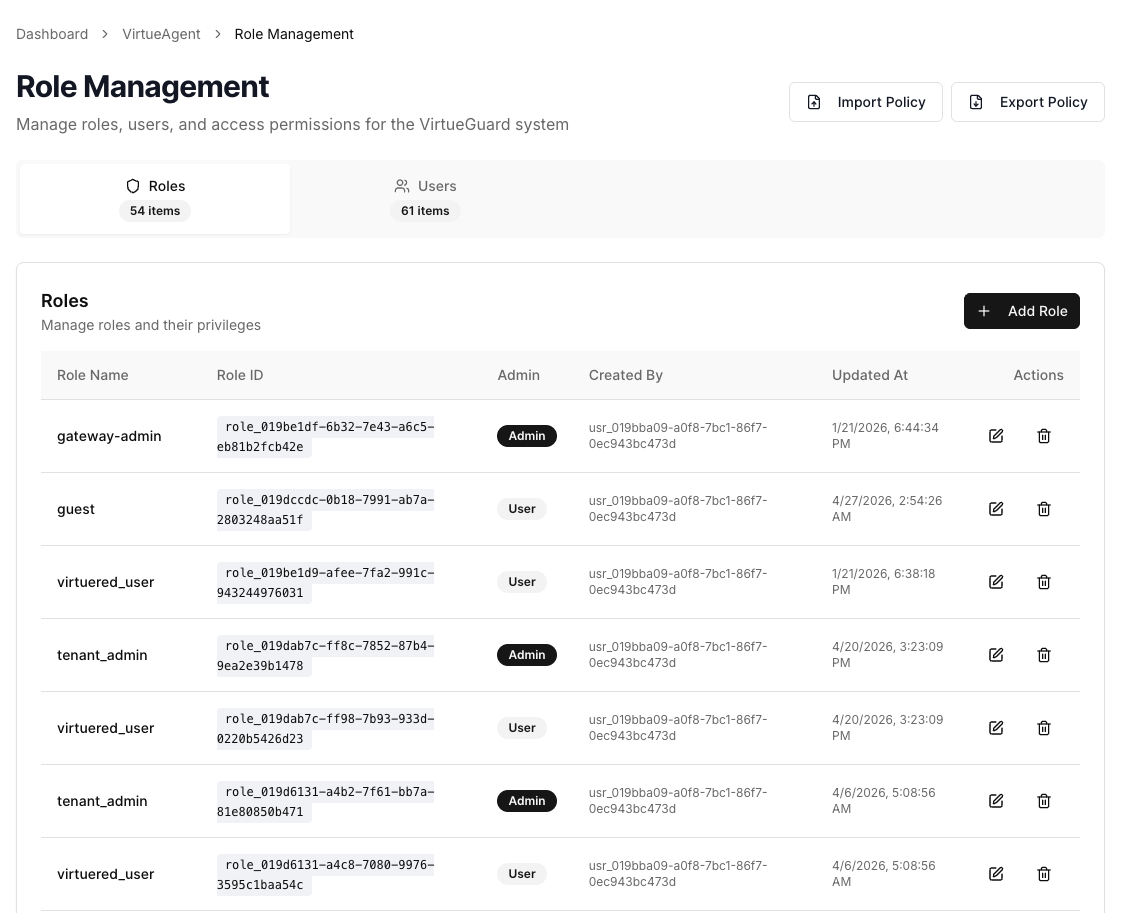Click role ID role_019be1df-6b32-7e43-a6c5-eb81b2fcb42e

pyautogui.click(x=325, y=437)
